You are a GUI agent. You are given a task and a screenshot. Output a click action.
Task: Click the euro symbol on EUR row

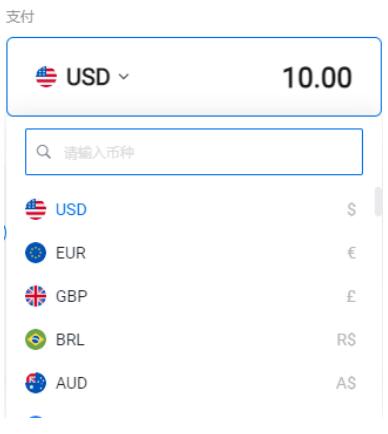coord(351,253)
